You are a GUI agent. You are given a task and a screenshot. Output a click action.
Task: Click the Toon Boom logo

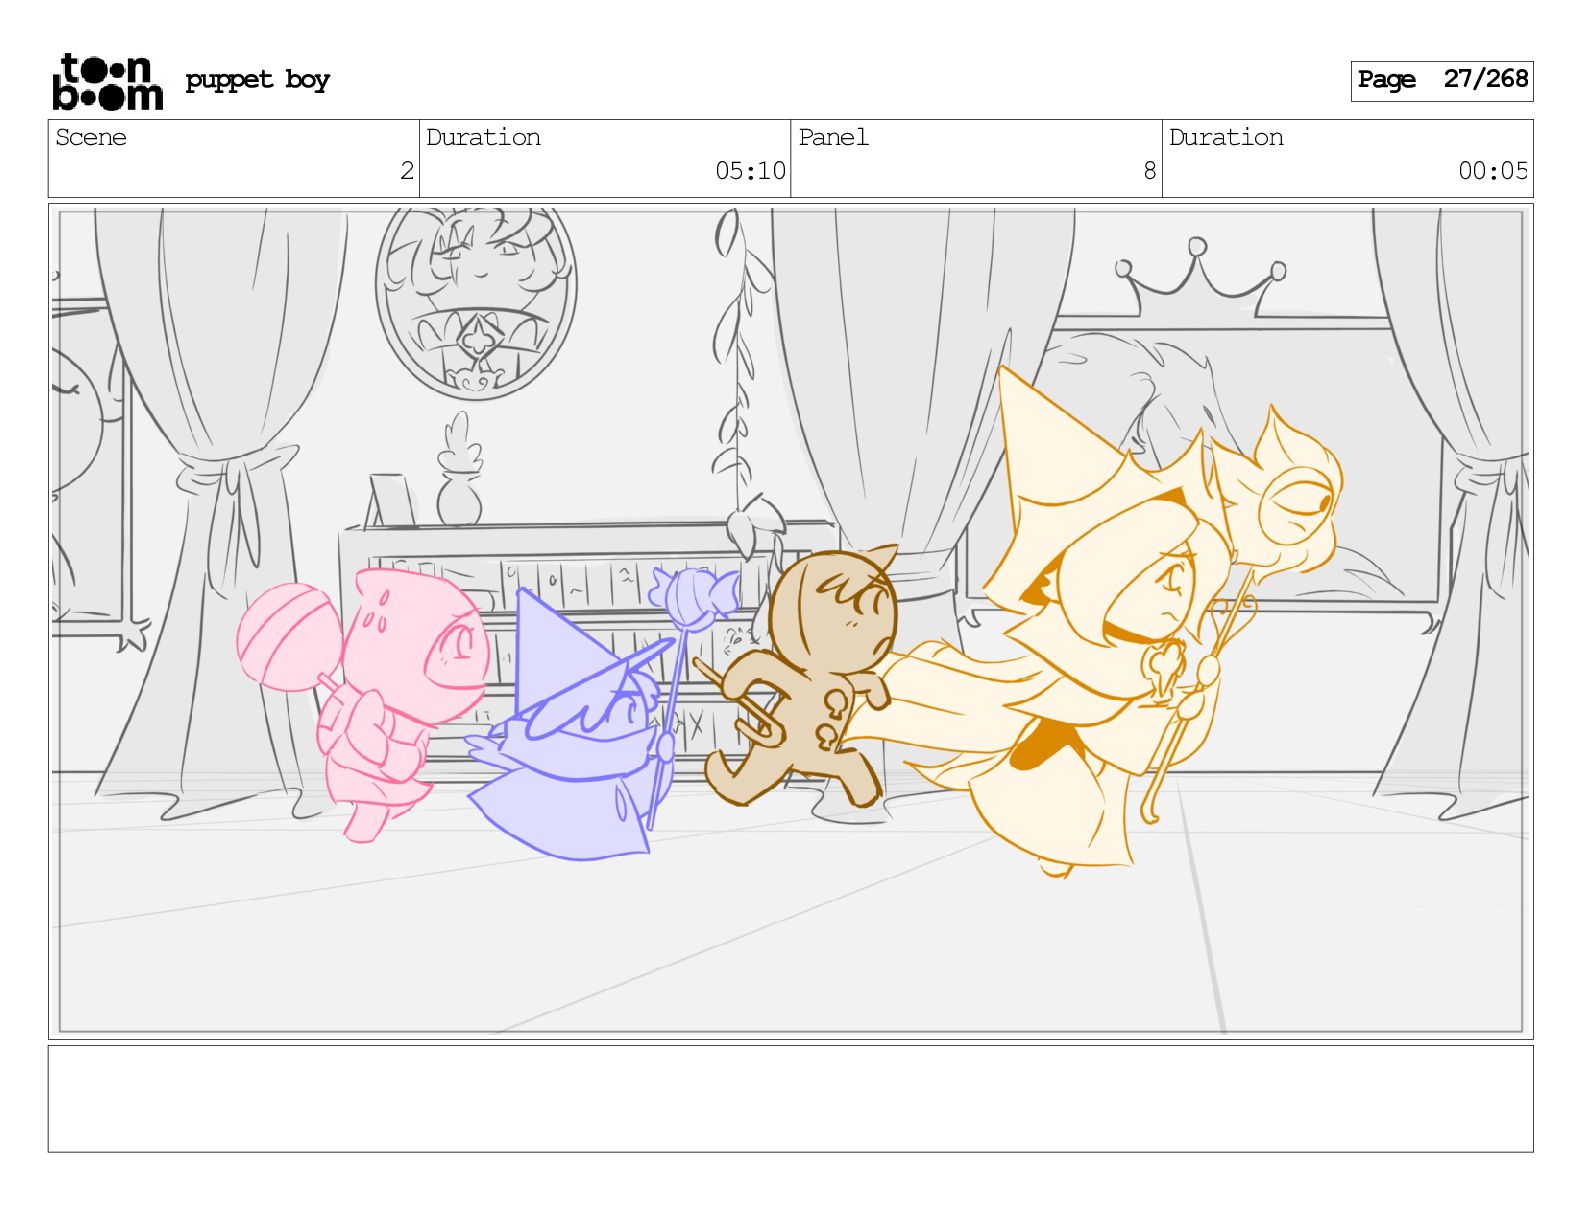pos(107,81)
